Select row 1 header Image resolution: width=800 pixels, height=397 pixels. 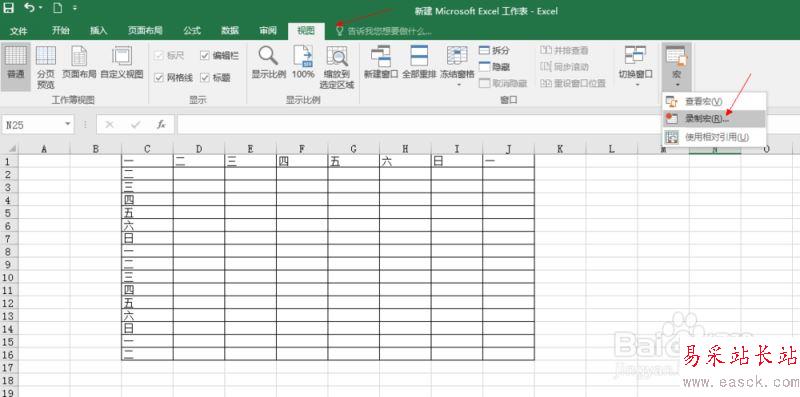9,161
